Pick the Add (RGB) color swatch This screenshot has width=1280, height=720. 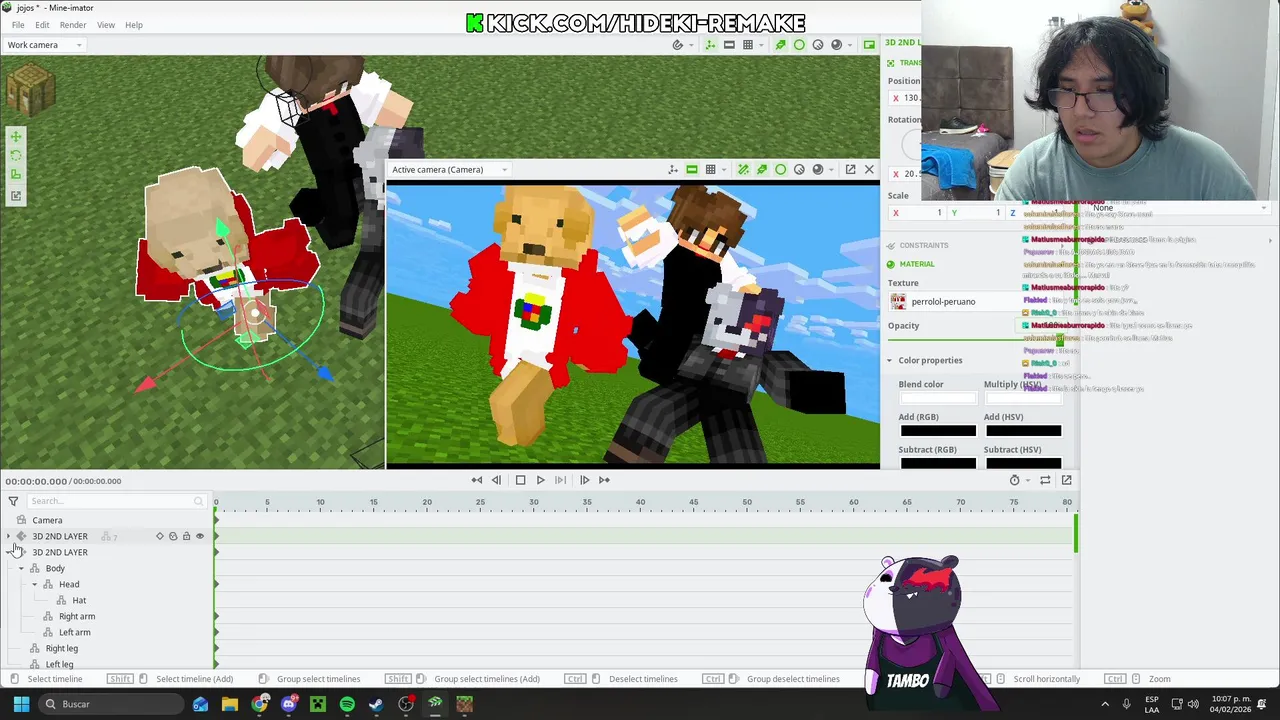click(x=938, y=431)
